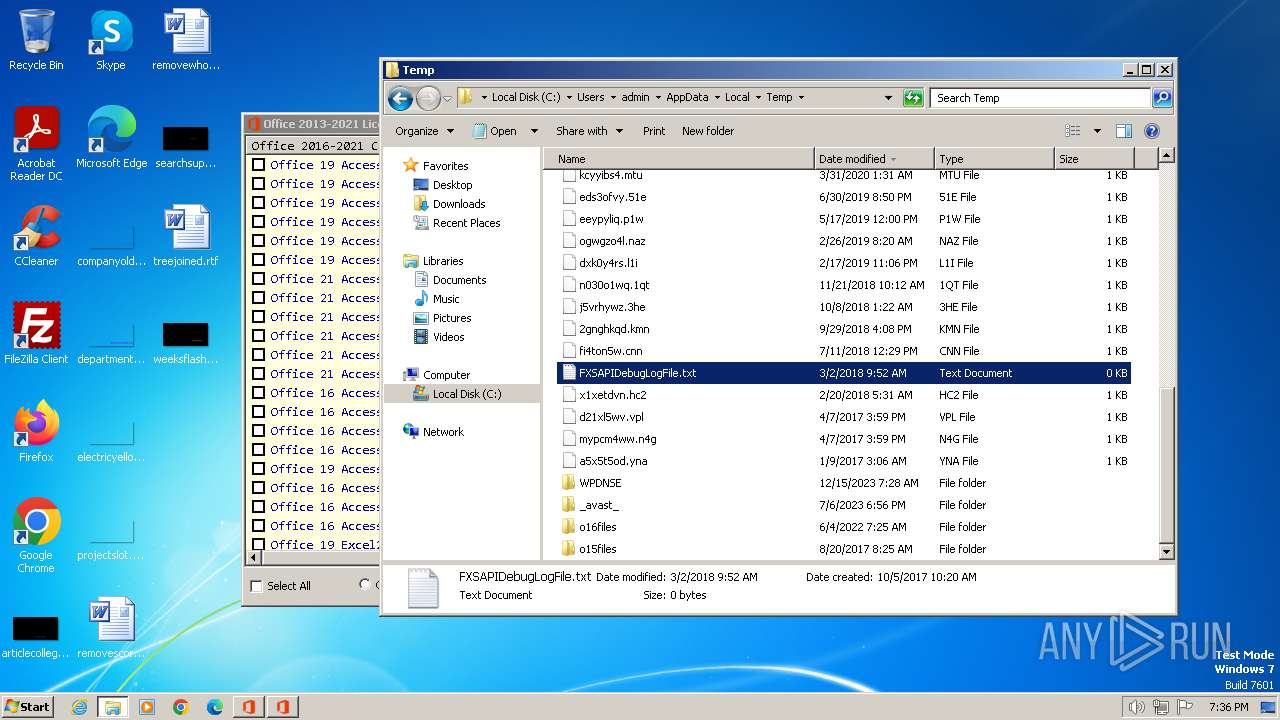Tick the first Office 21 Access checkbox
Image resolution: width=1280 pixels, height=720 pixels.
[x=258, y=279]
